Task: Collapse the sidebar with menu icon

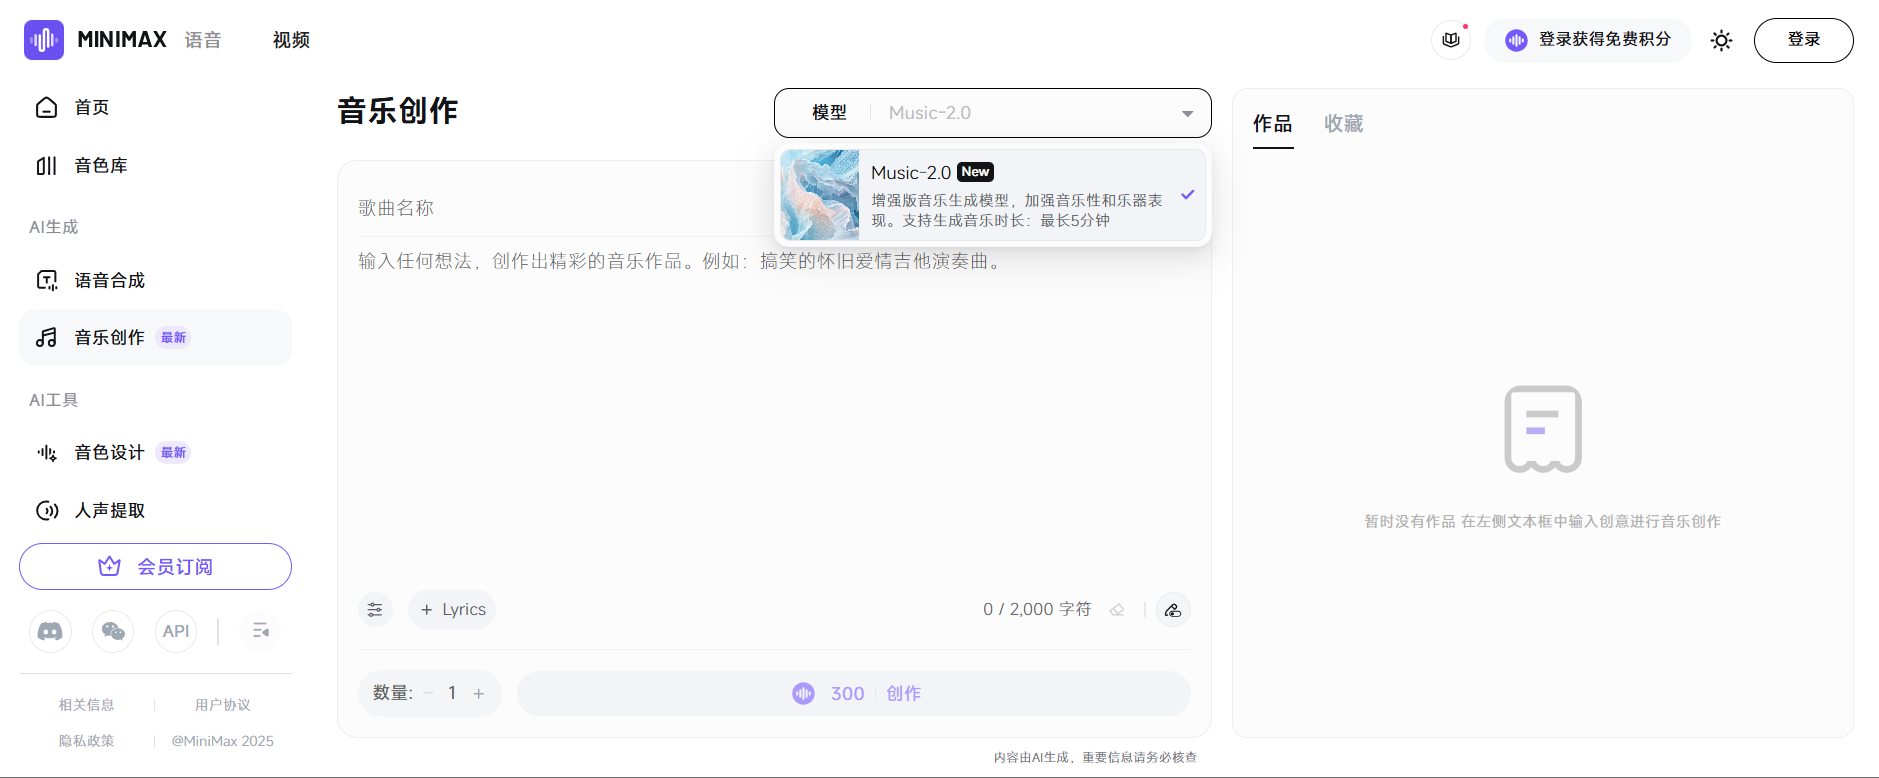Action: (260, 631)
